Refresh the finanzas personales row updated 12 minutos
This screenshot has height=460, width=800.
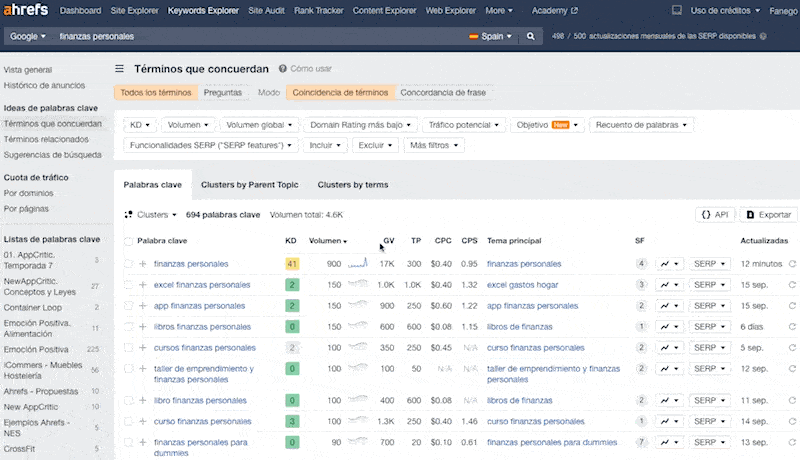click(792, 264)
